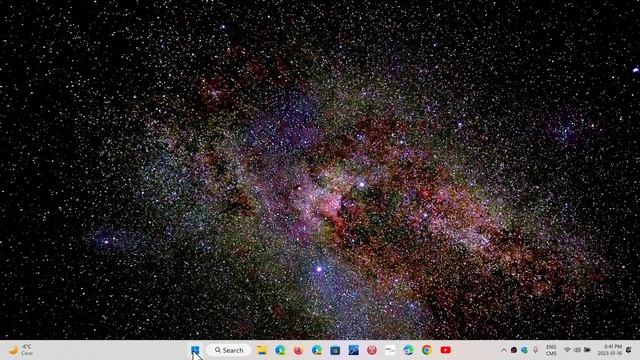640x360 pixels.
Task: Open the Edge icon right of Firefox
Action: pyautogui.click(x=317, y=350)
